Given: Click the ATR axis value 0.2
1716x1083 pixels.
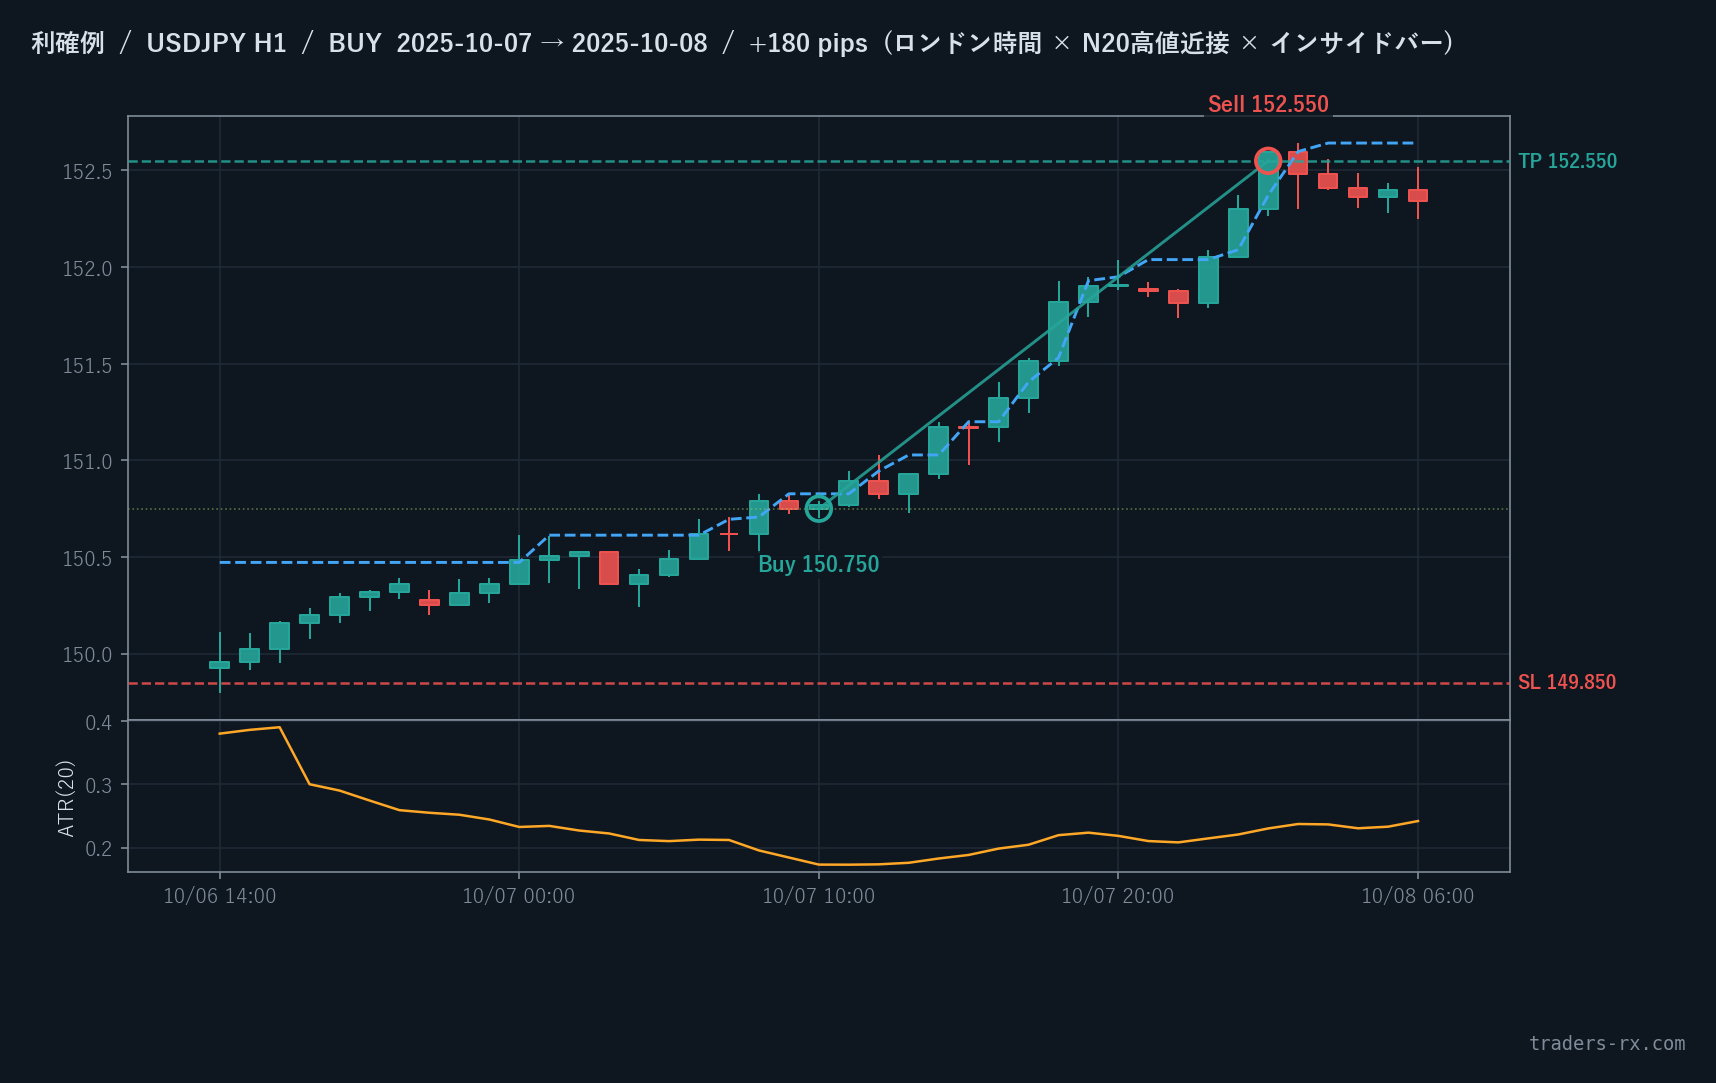Looking at the screenshot, I should [99, 849].
